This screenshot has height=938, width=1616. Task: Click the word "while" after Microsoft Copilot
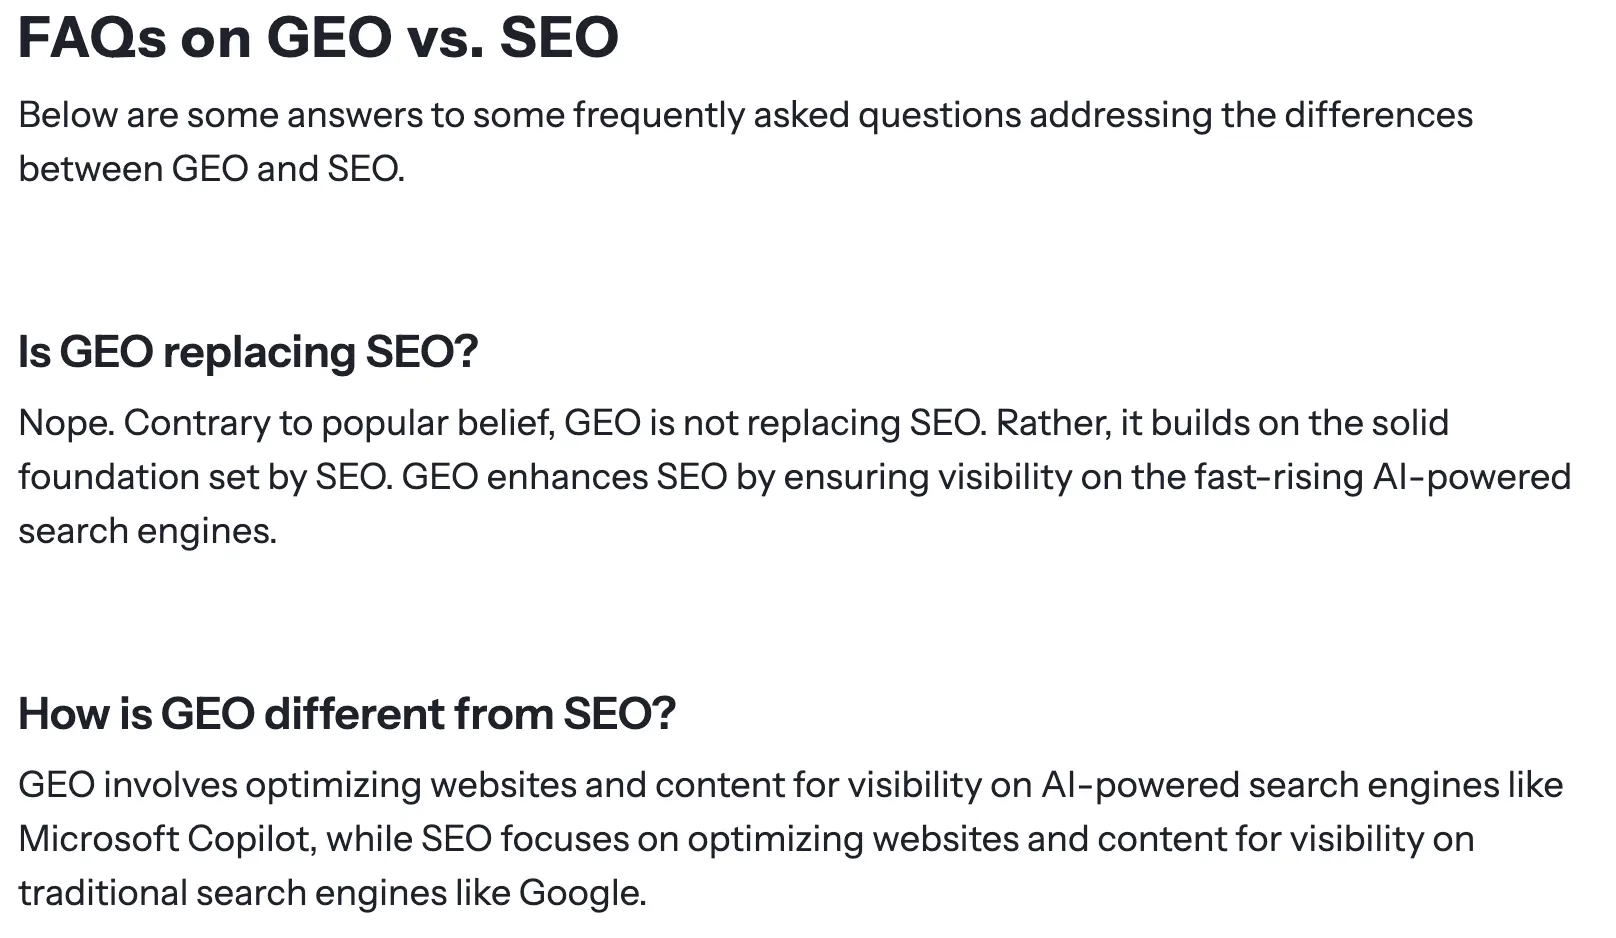[x=369, y=839]
